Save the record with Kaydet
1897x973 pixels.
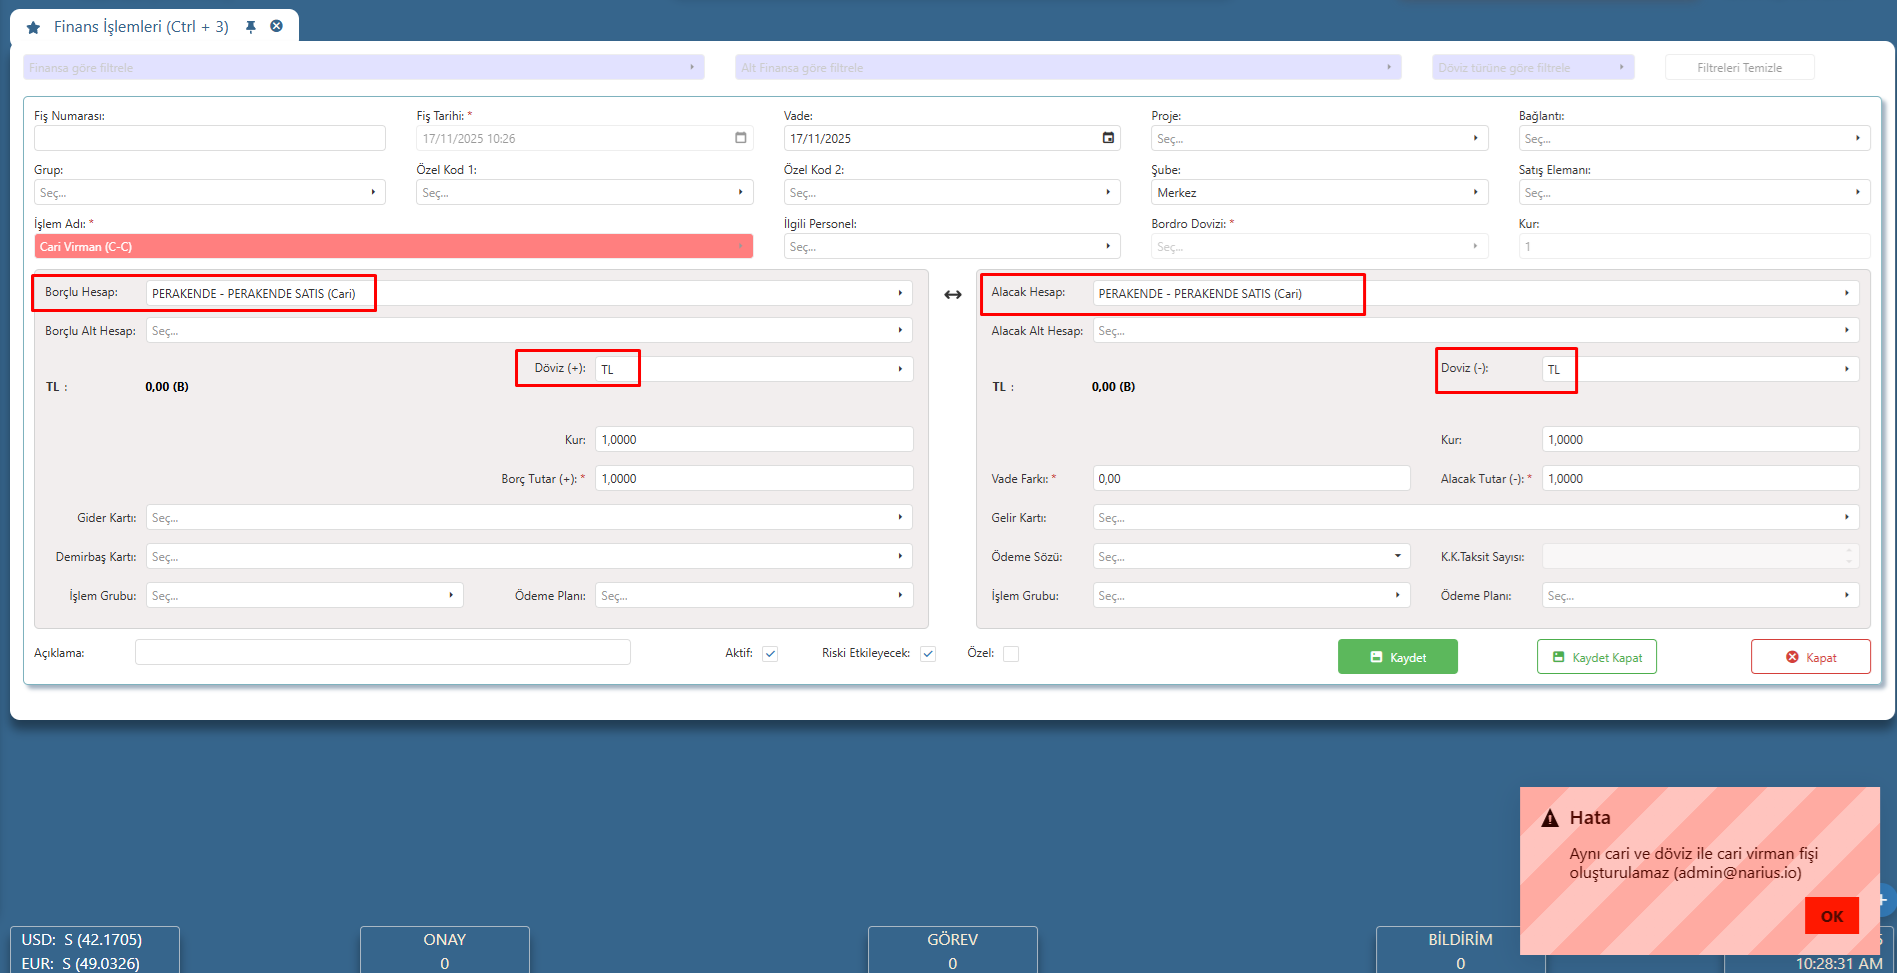pyautogui.click(x=1398, y=657)
